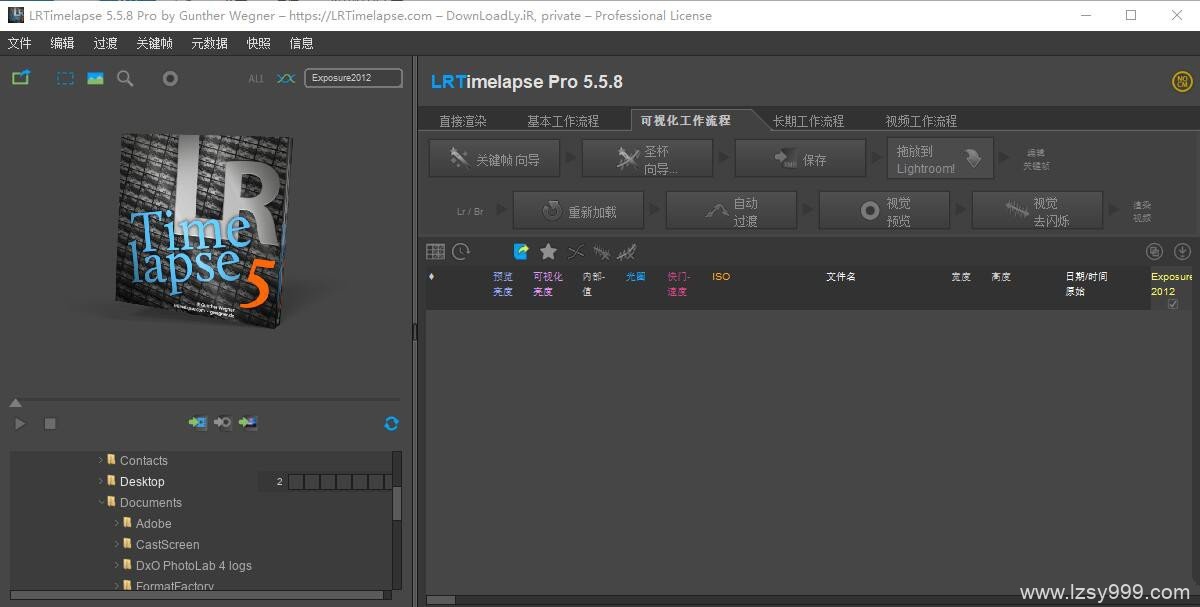
Task: Click the star rating icon above the table
Action: (x=548, y=252)
